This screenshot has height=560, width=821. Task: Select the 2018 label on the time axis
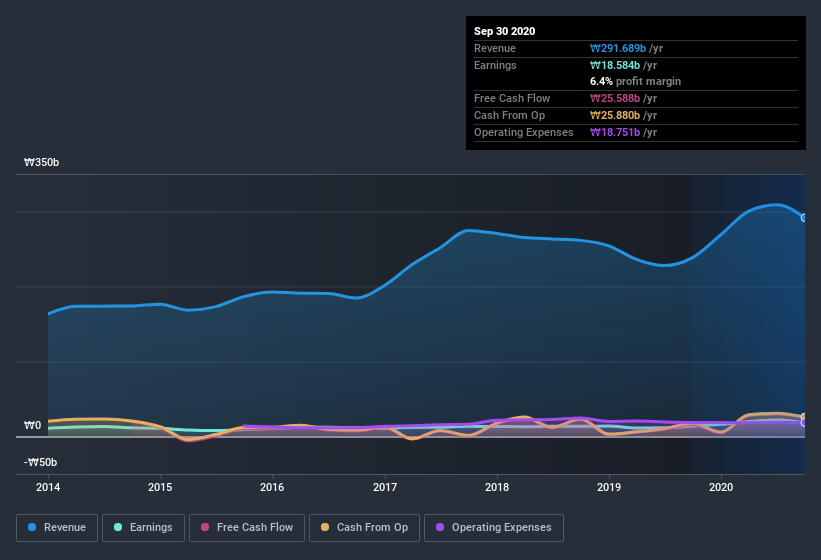tap(497, 487)
